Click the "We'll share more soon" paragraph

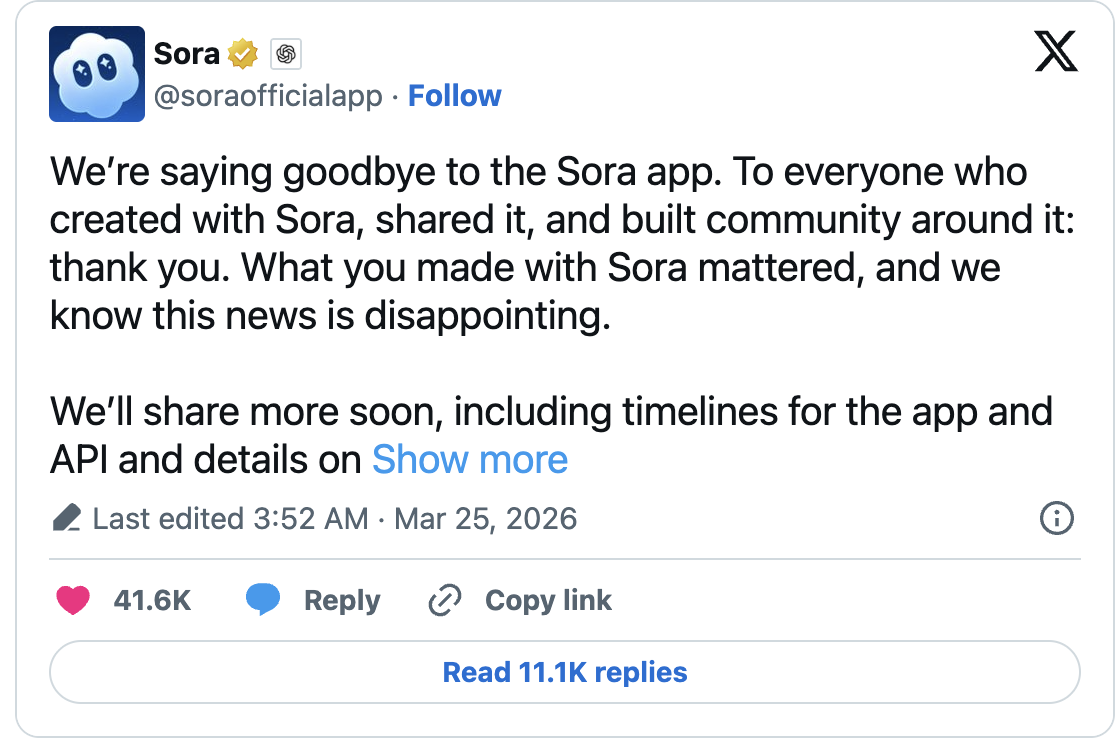click(x=550, y=412)
